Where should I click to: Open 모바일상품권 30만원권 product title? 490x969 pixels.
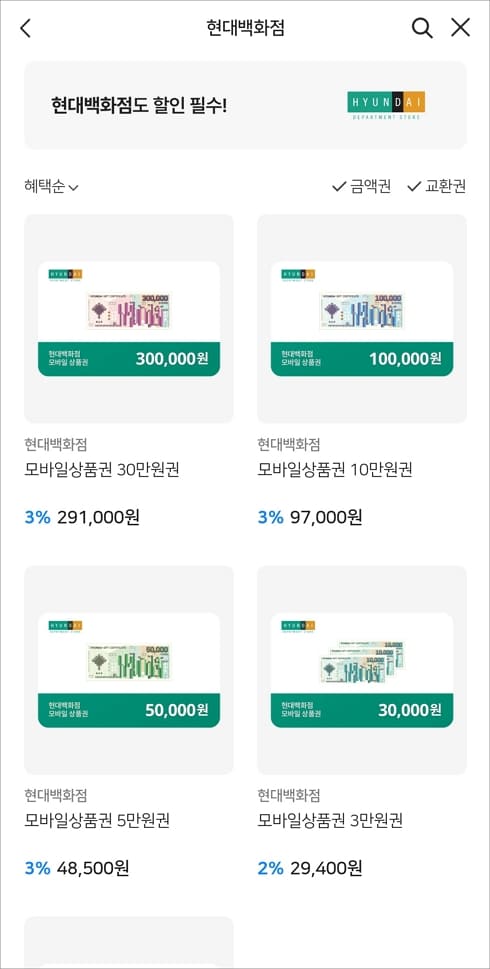[x=102, y=471]
